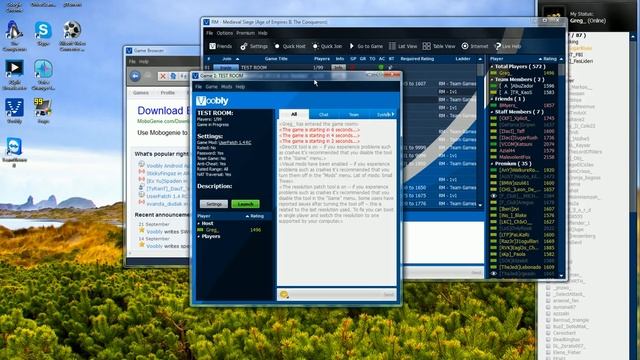The image size is (640, 360).
Task: Click red stop X in Game Browser
Action: [162, 76]
